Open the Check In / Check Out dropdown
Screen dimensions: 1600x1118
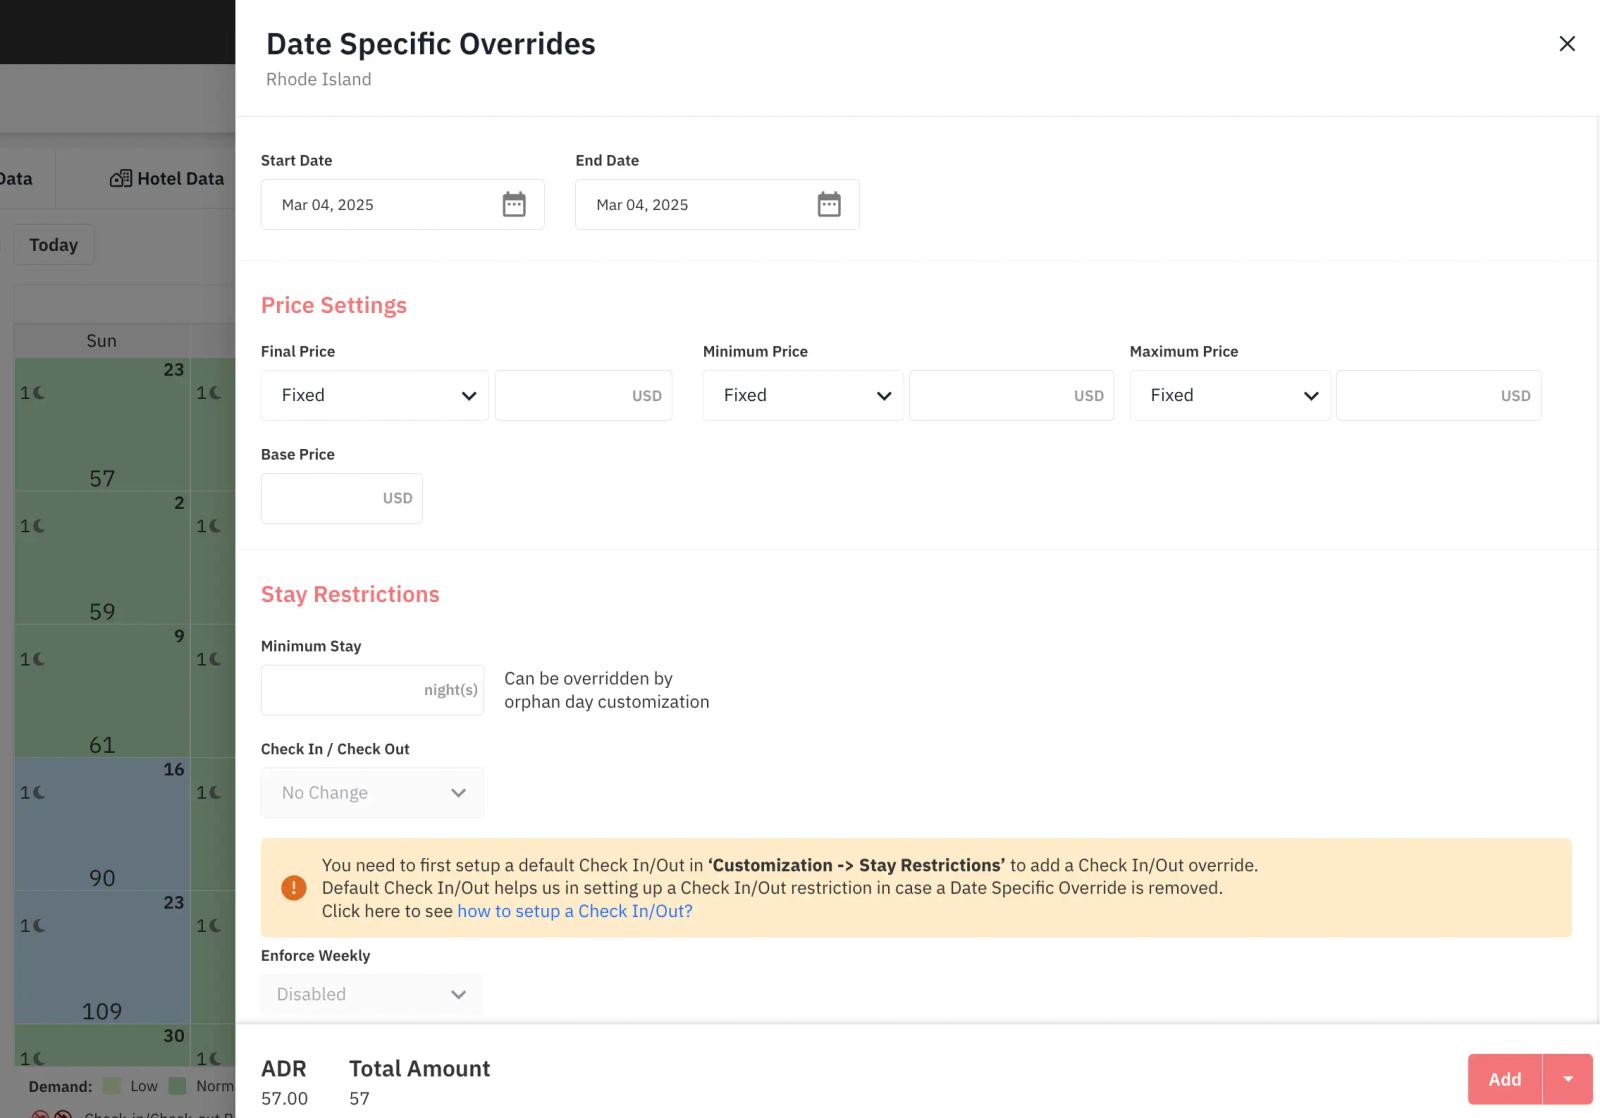[x=372, y=793]
